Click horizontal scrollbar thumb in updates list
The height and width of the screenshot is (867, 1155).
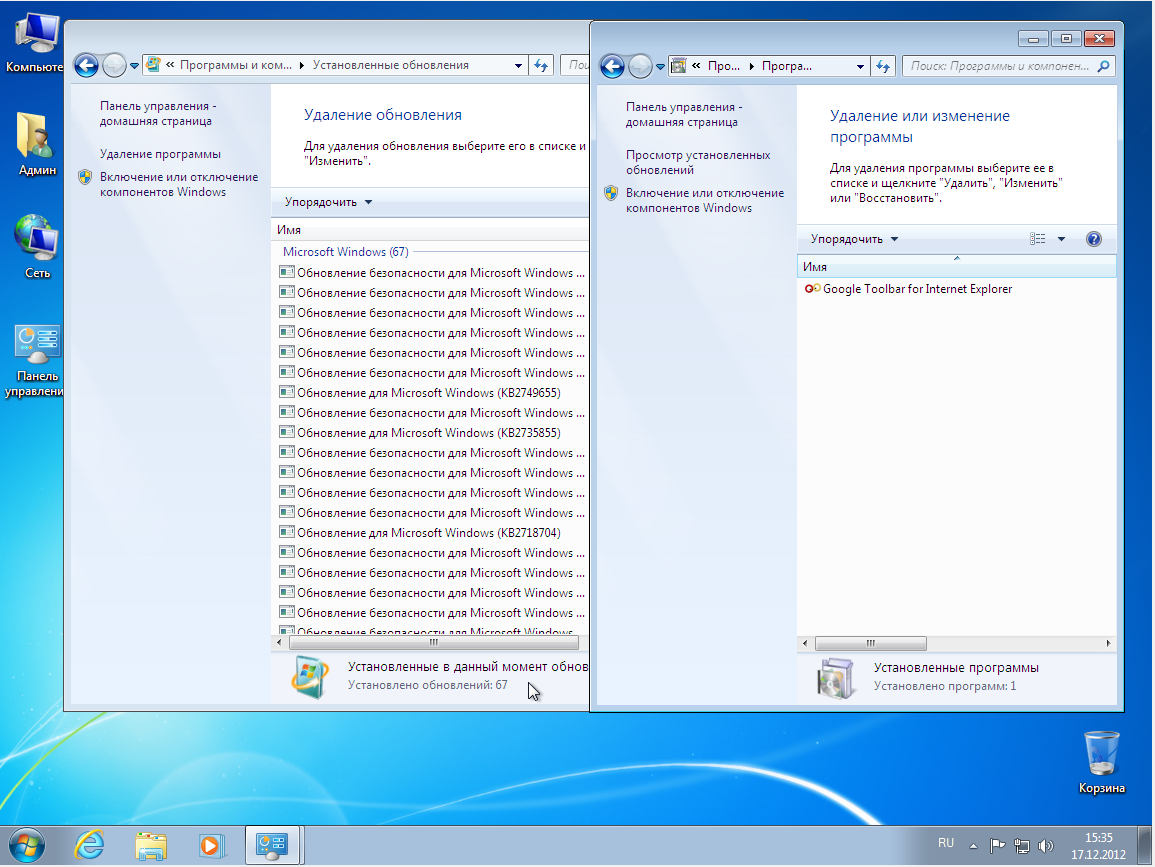[433, 642]
